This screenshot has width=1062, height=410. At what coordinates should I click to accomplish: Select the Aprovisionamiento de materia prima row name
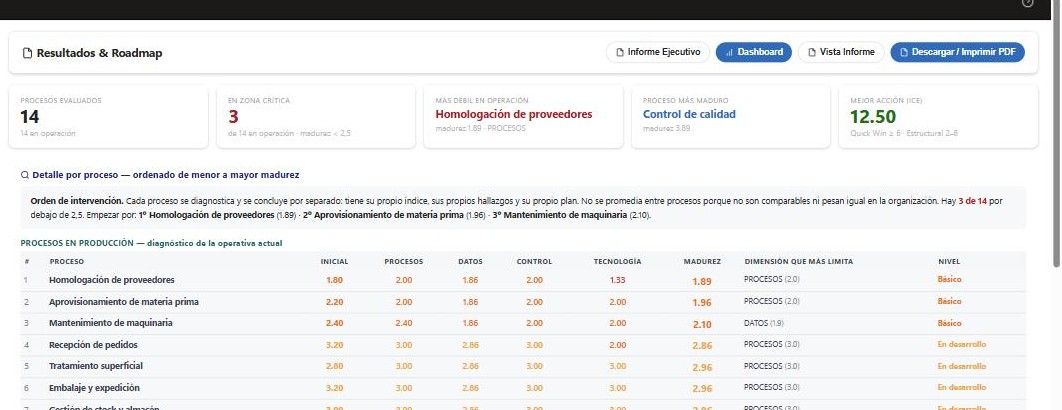124,302
